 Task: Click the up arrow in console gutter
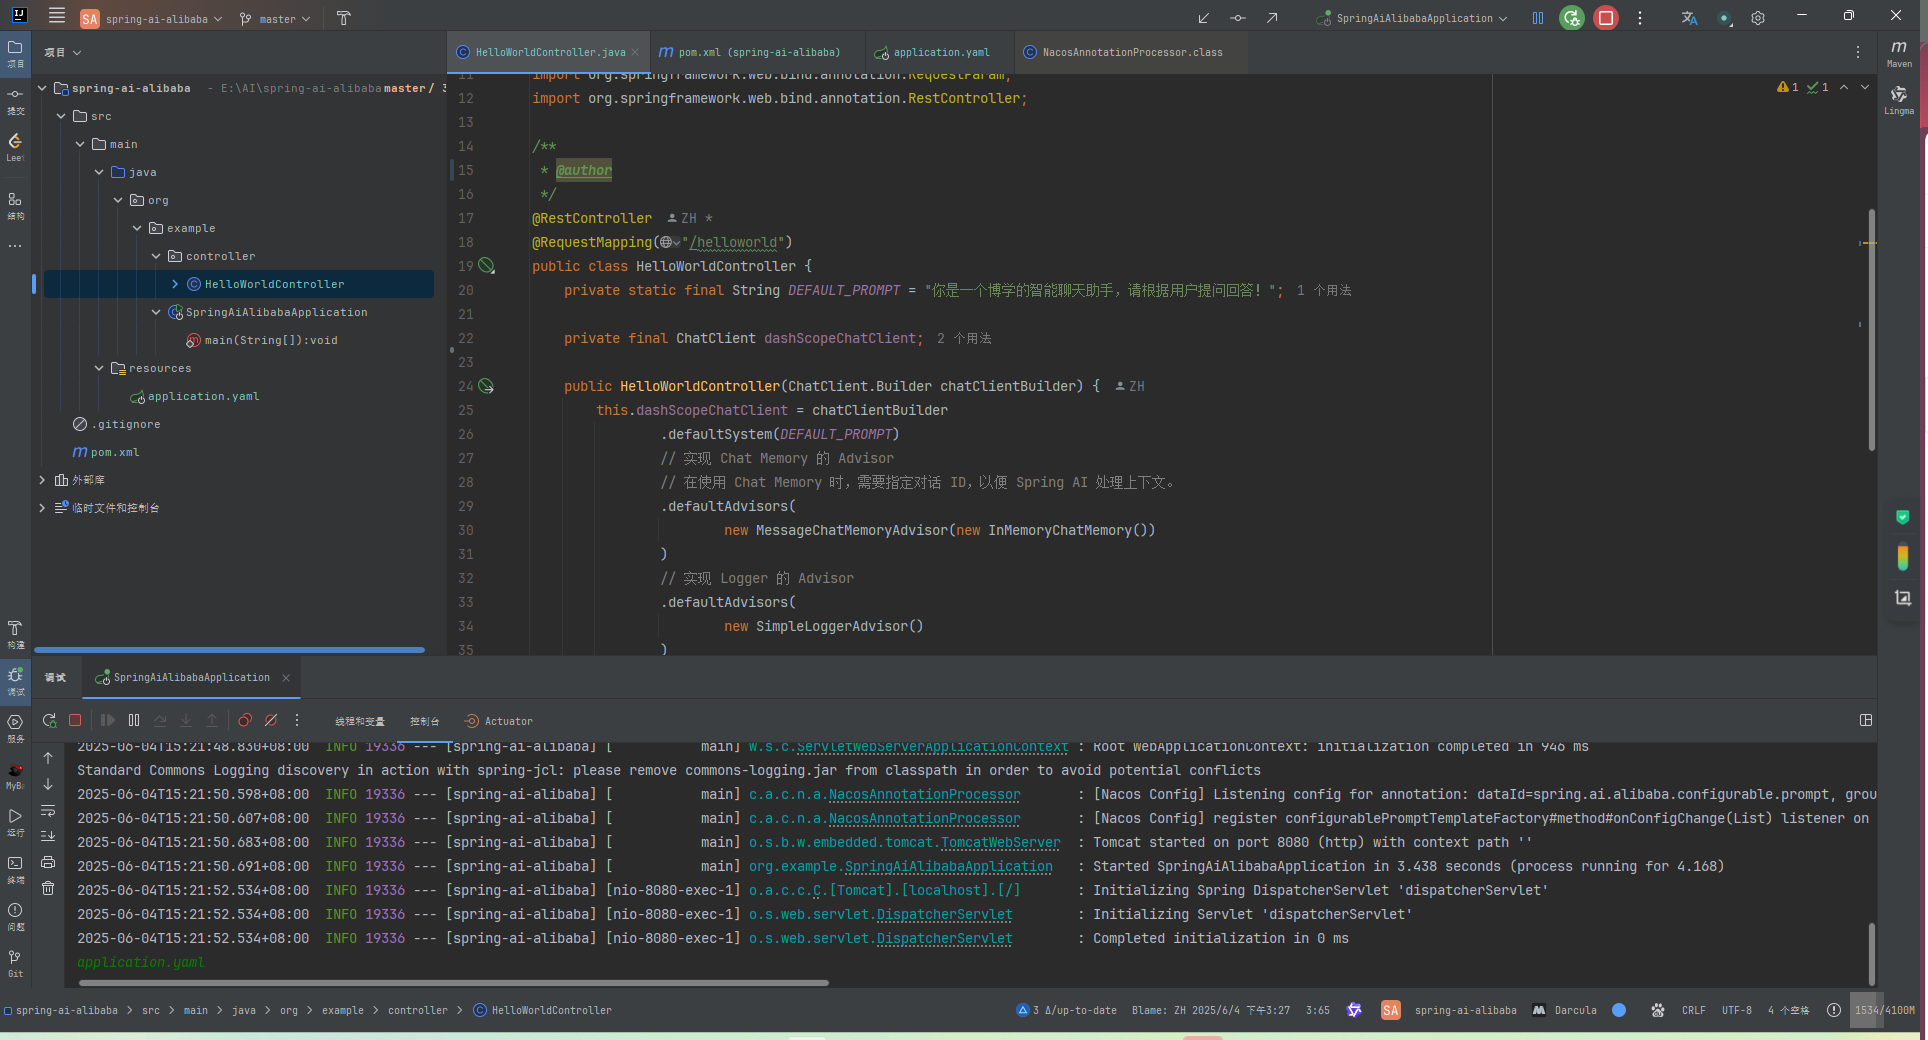tap(48, 758)
